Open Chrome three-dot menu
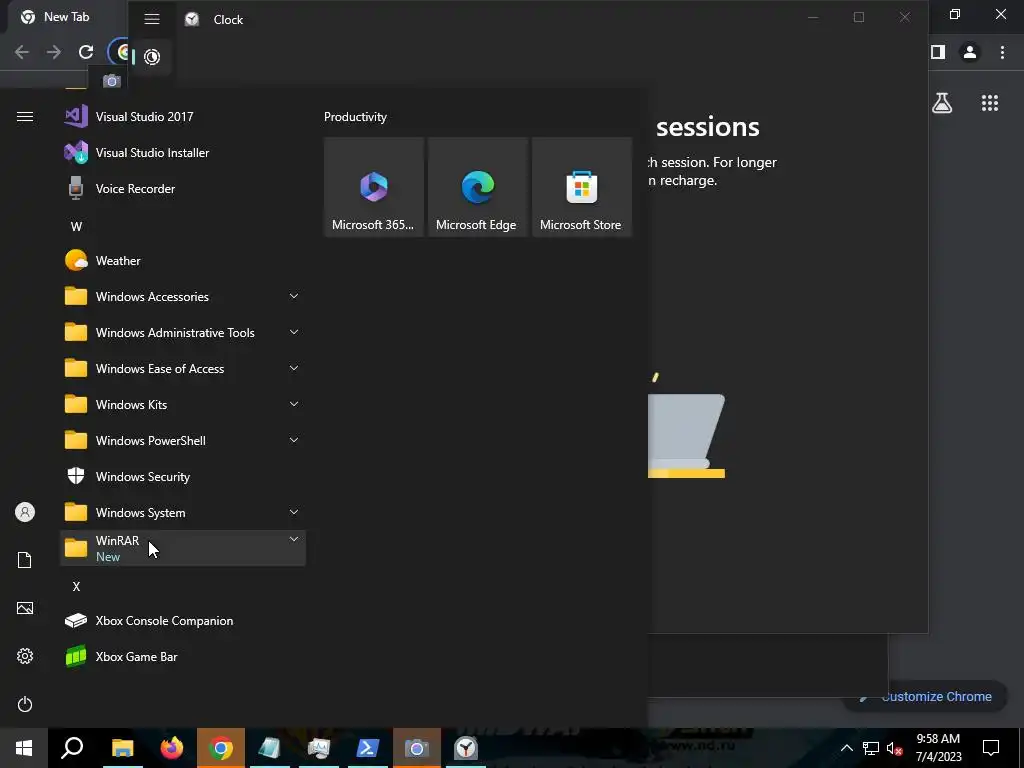This screenshot has height=768, width=1024. tap(1002, 52)
